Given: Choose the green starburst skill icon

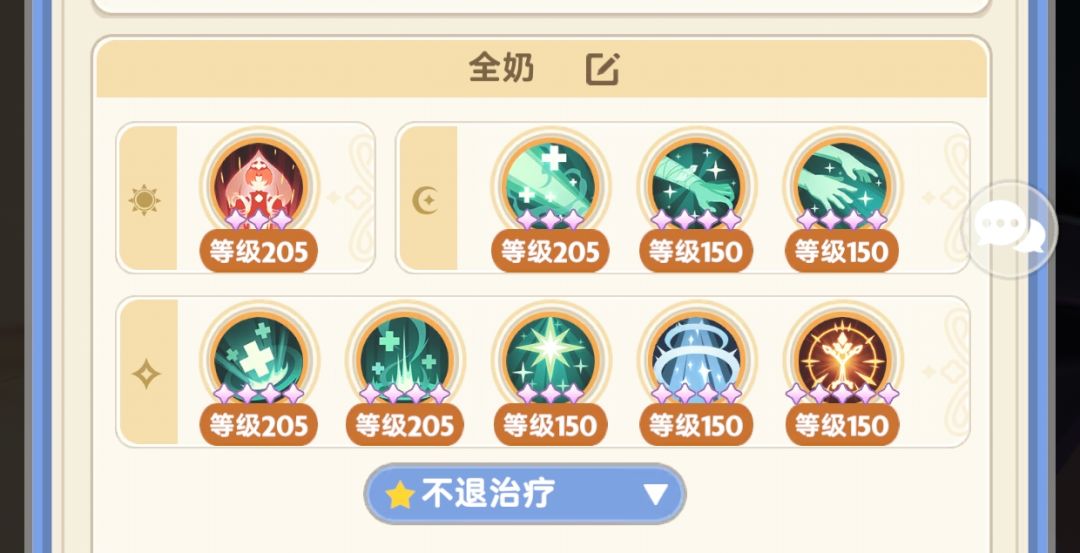Looking at the screenshot, I should pyautogui.click(x=550, y=359).
